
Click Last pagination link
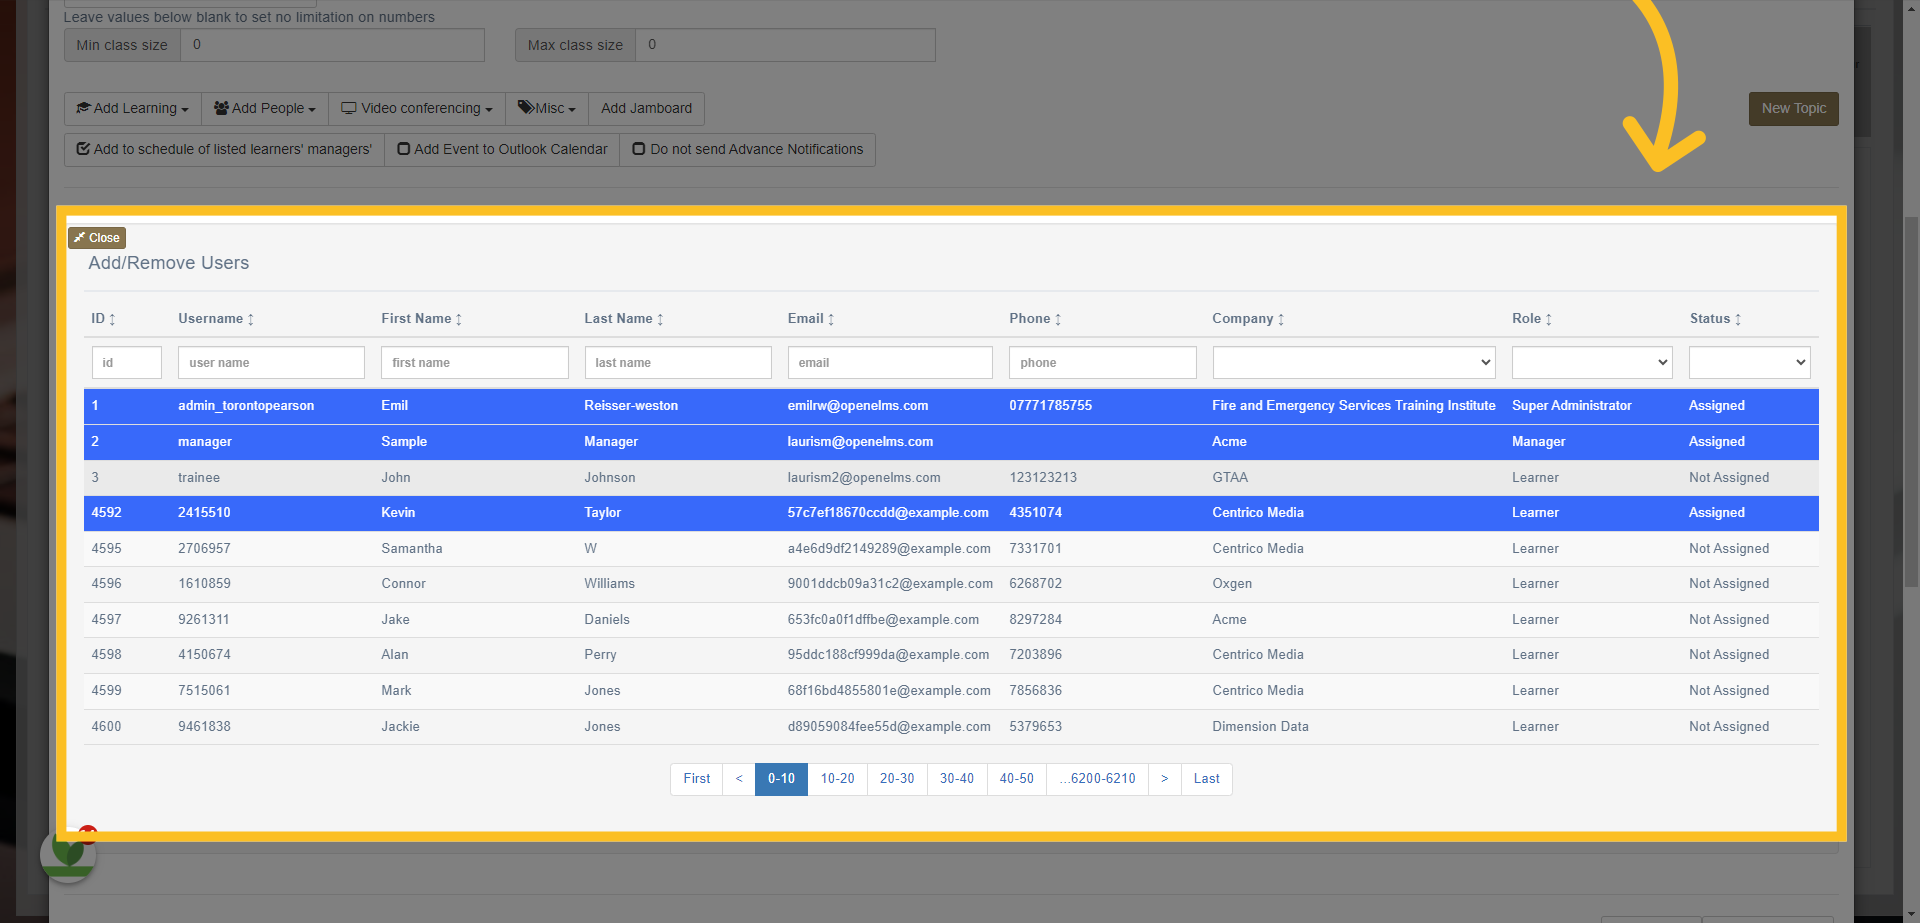tap(1207, 779)
